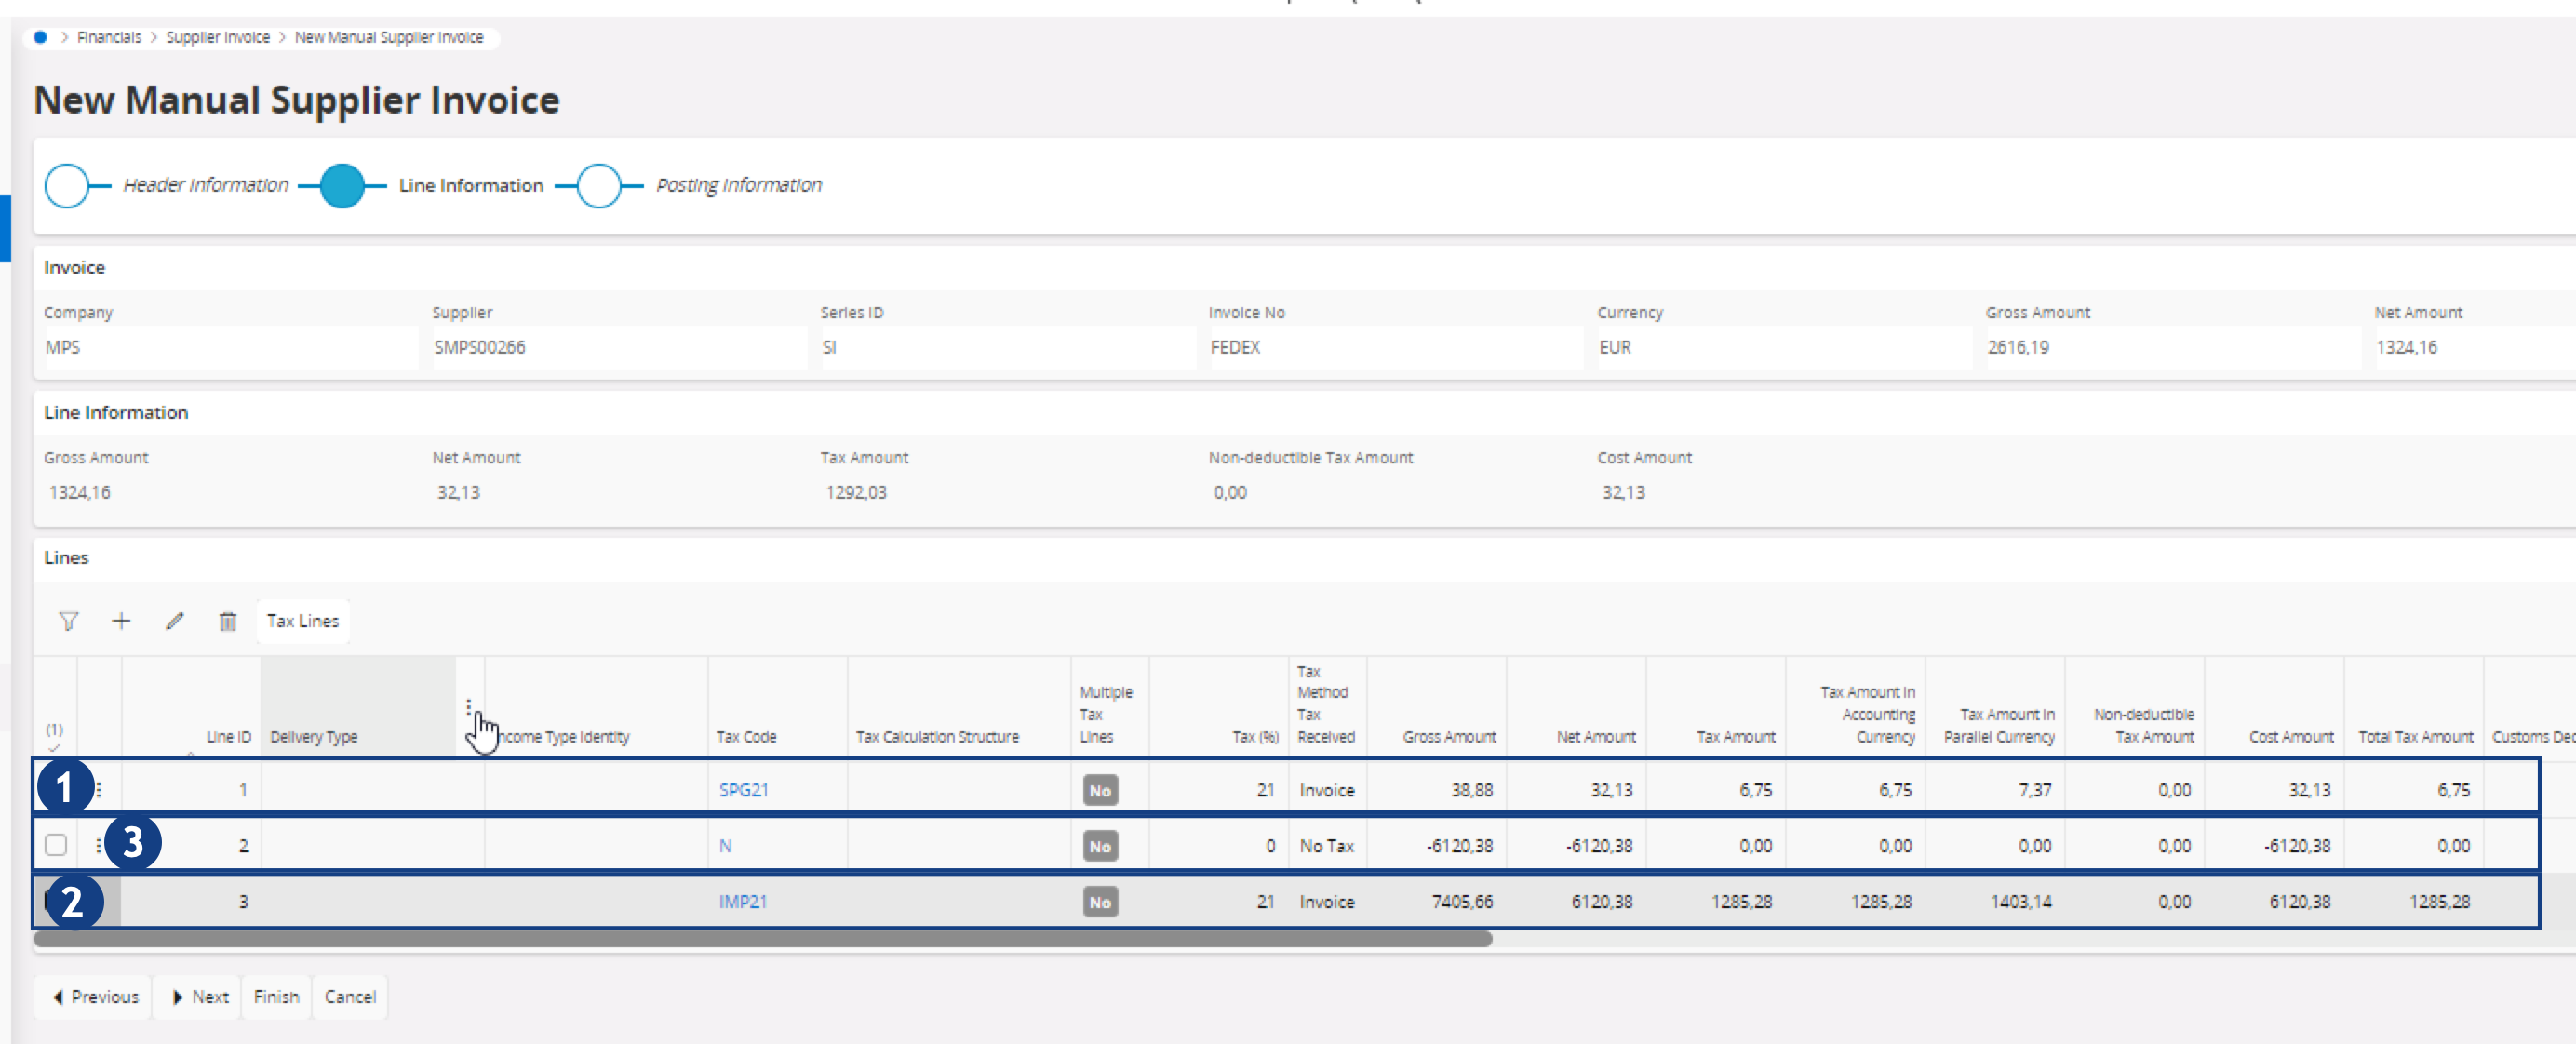Delete selected line with trash icon

point(227,621)
